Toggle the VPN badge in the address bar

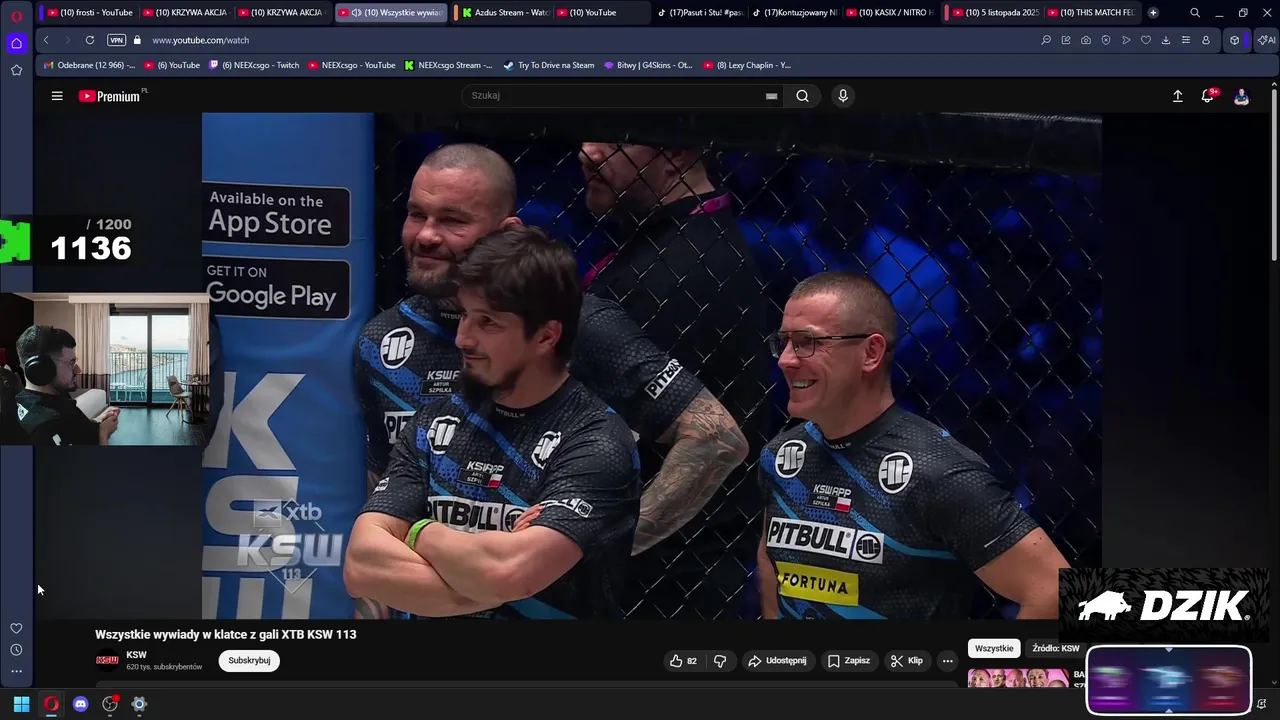point(116,40)
